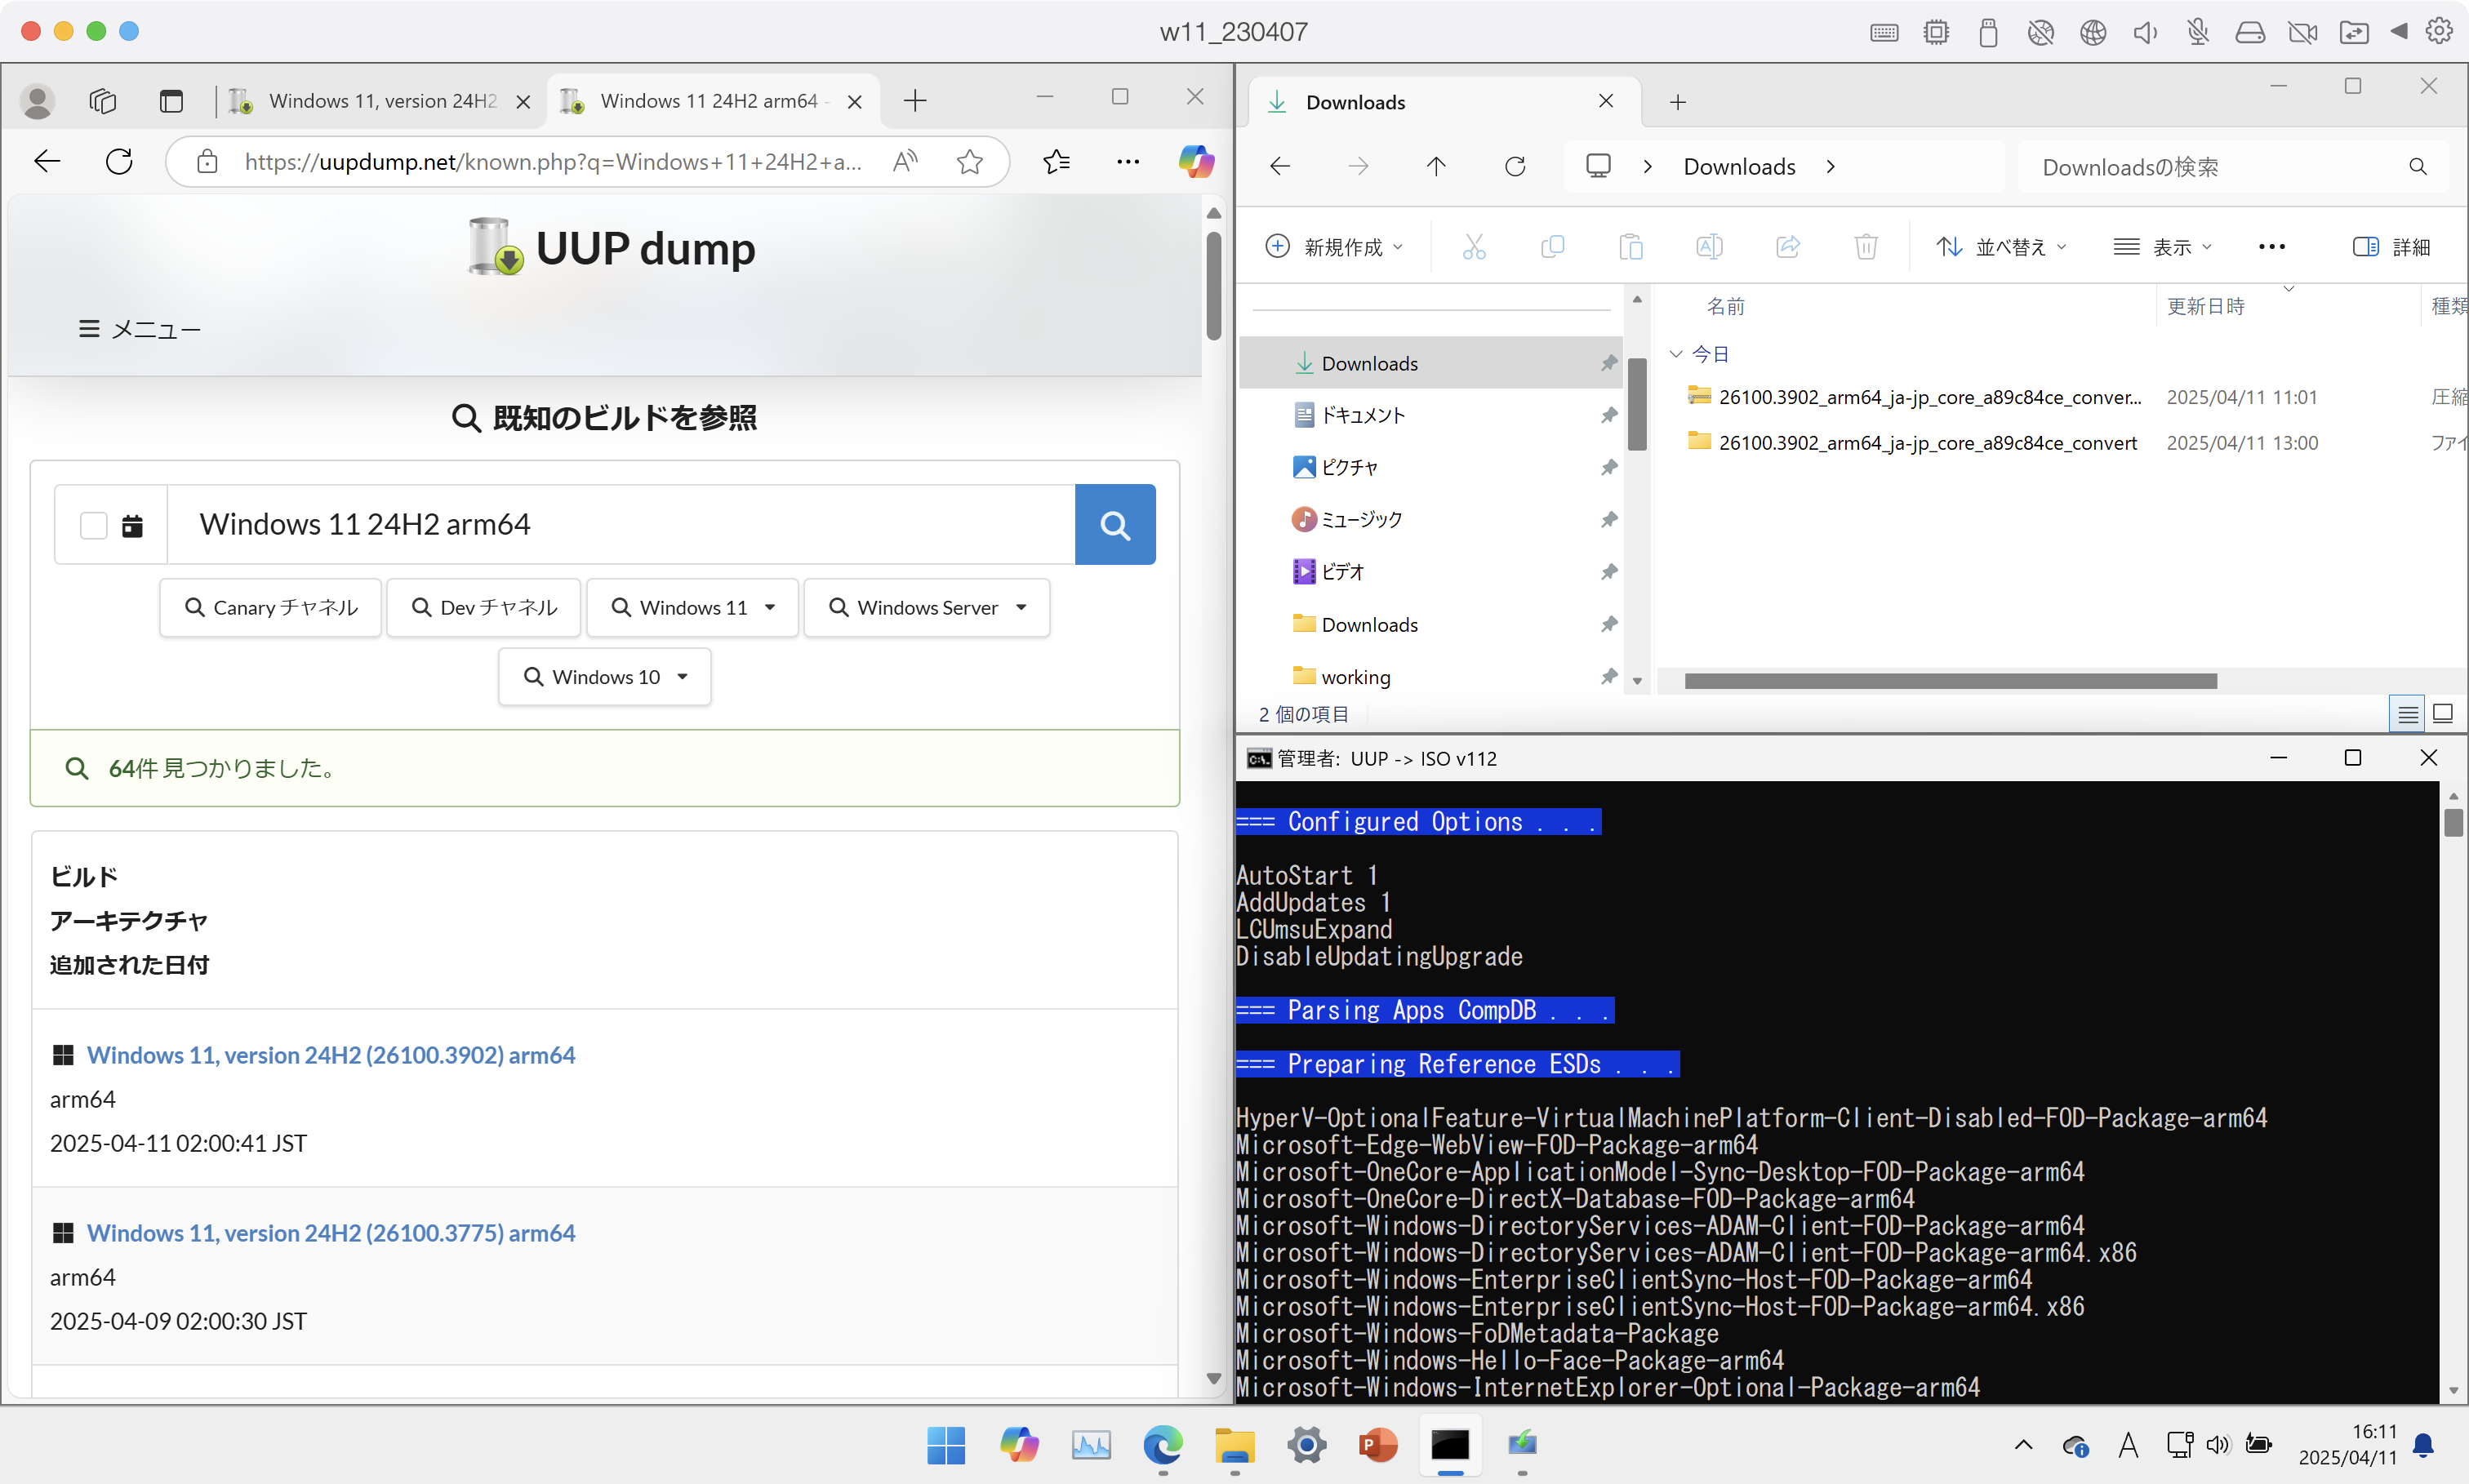Screen dimensions: 2469x1484
Task: Open Windows Start button
Action: coord(946,1444)
